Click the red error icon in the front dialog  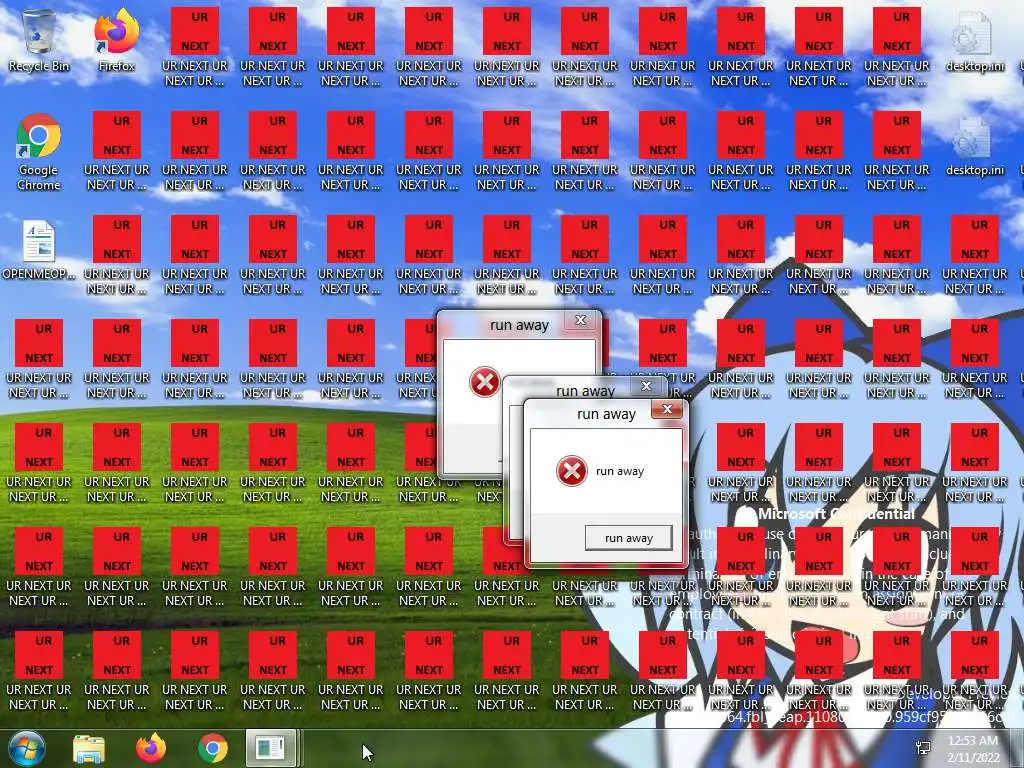pos(571,471)
